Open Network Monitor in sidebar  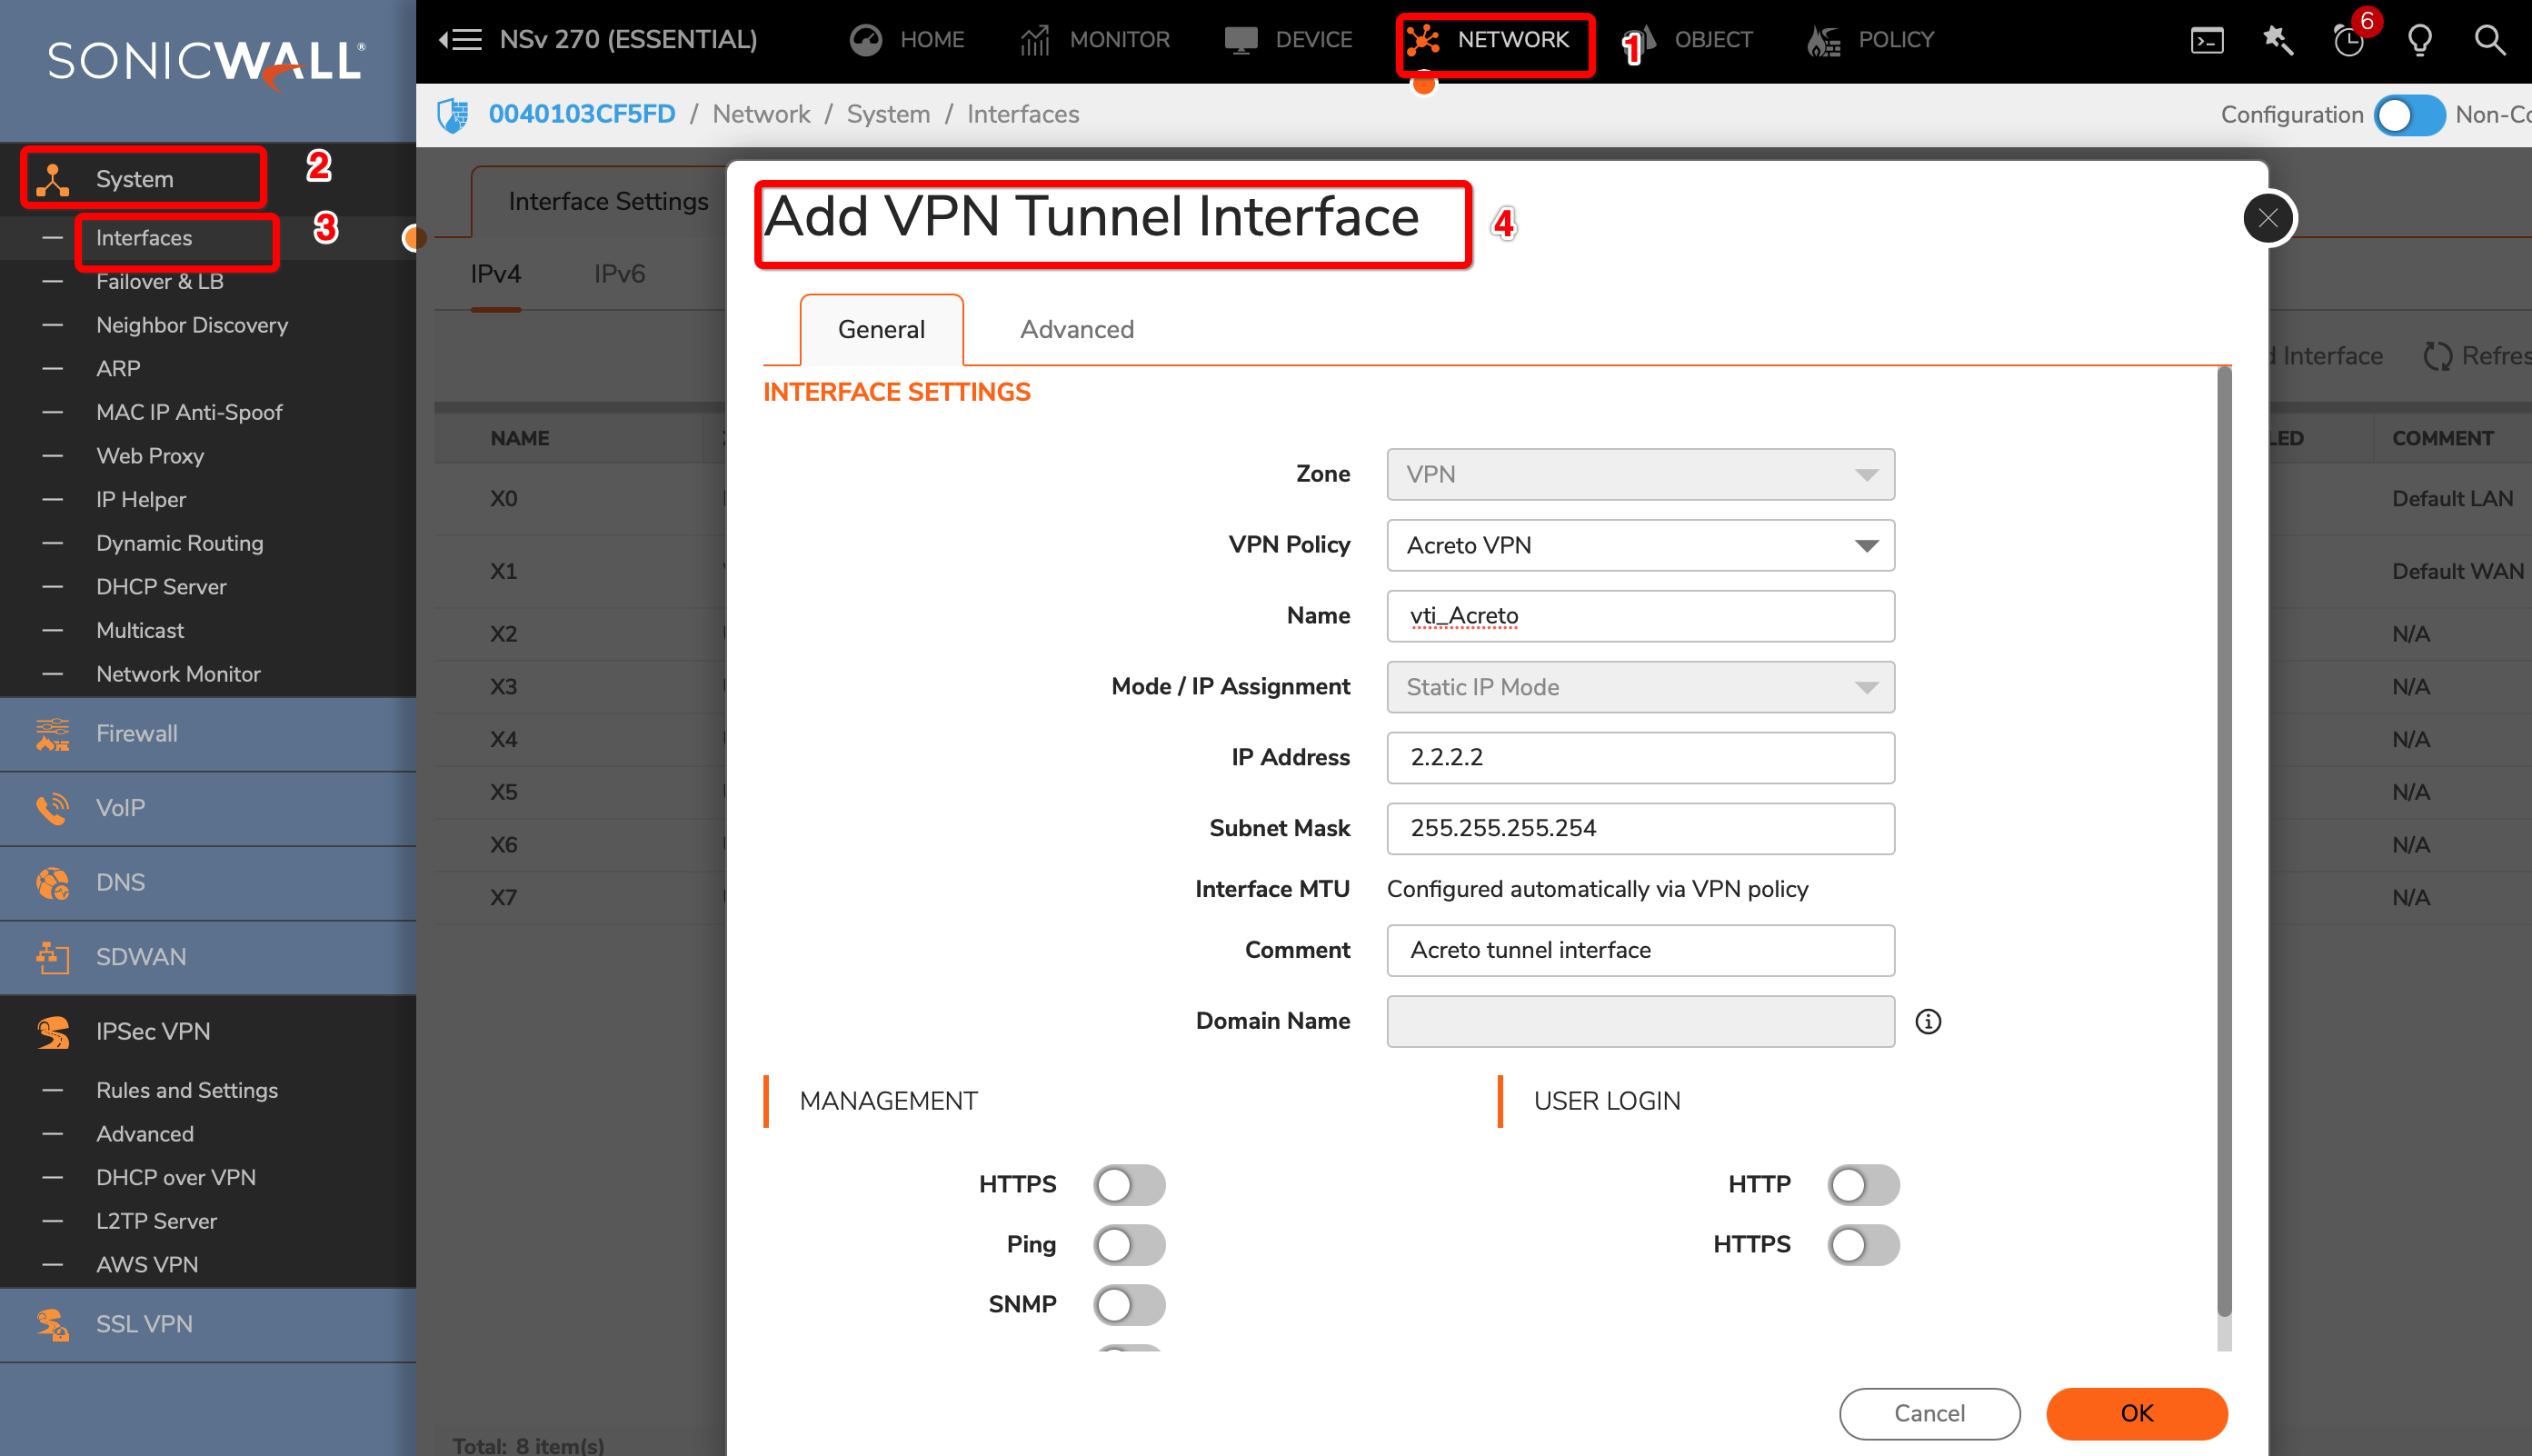(x=178, y=674)
